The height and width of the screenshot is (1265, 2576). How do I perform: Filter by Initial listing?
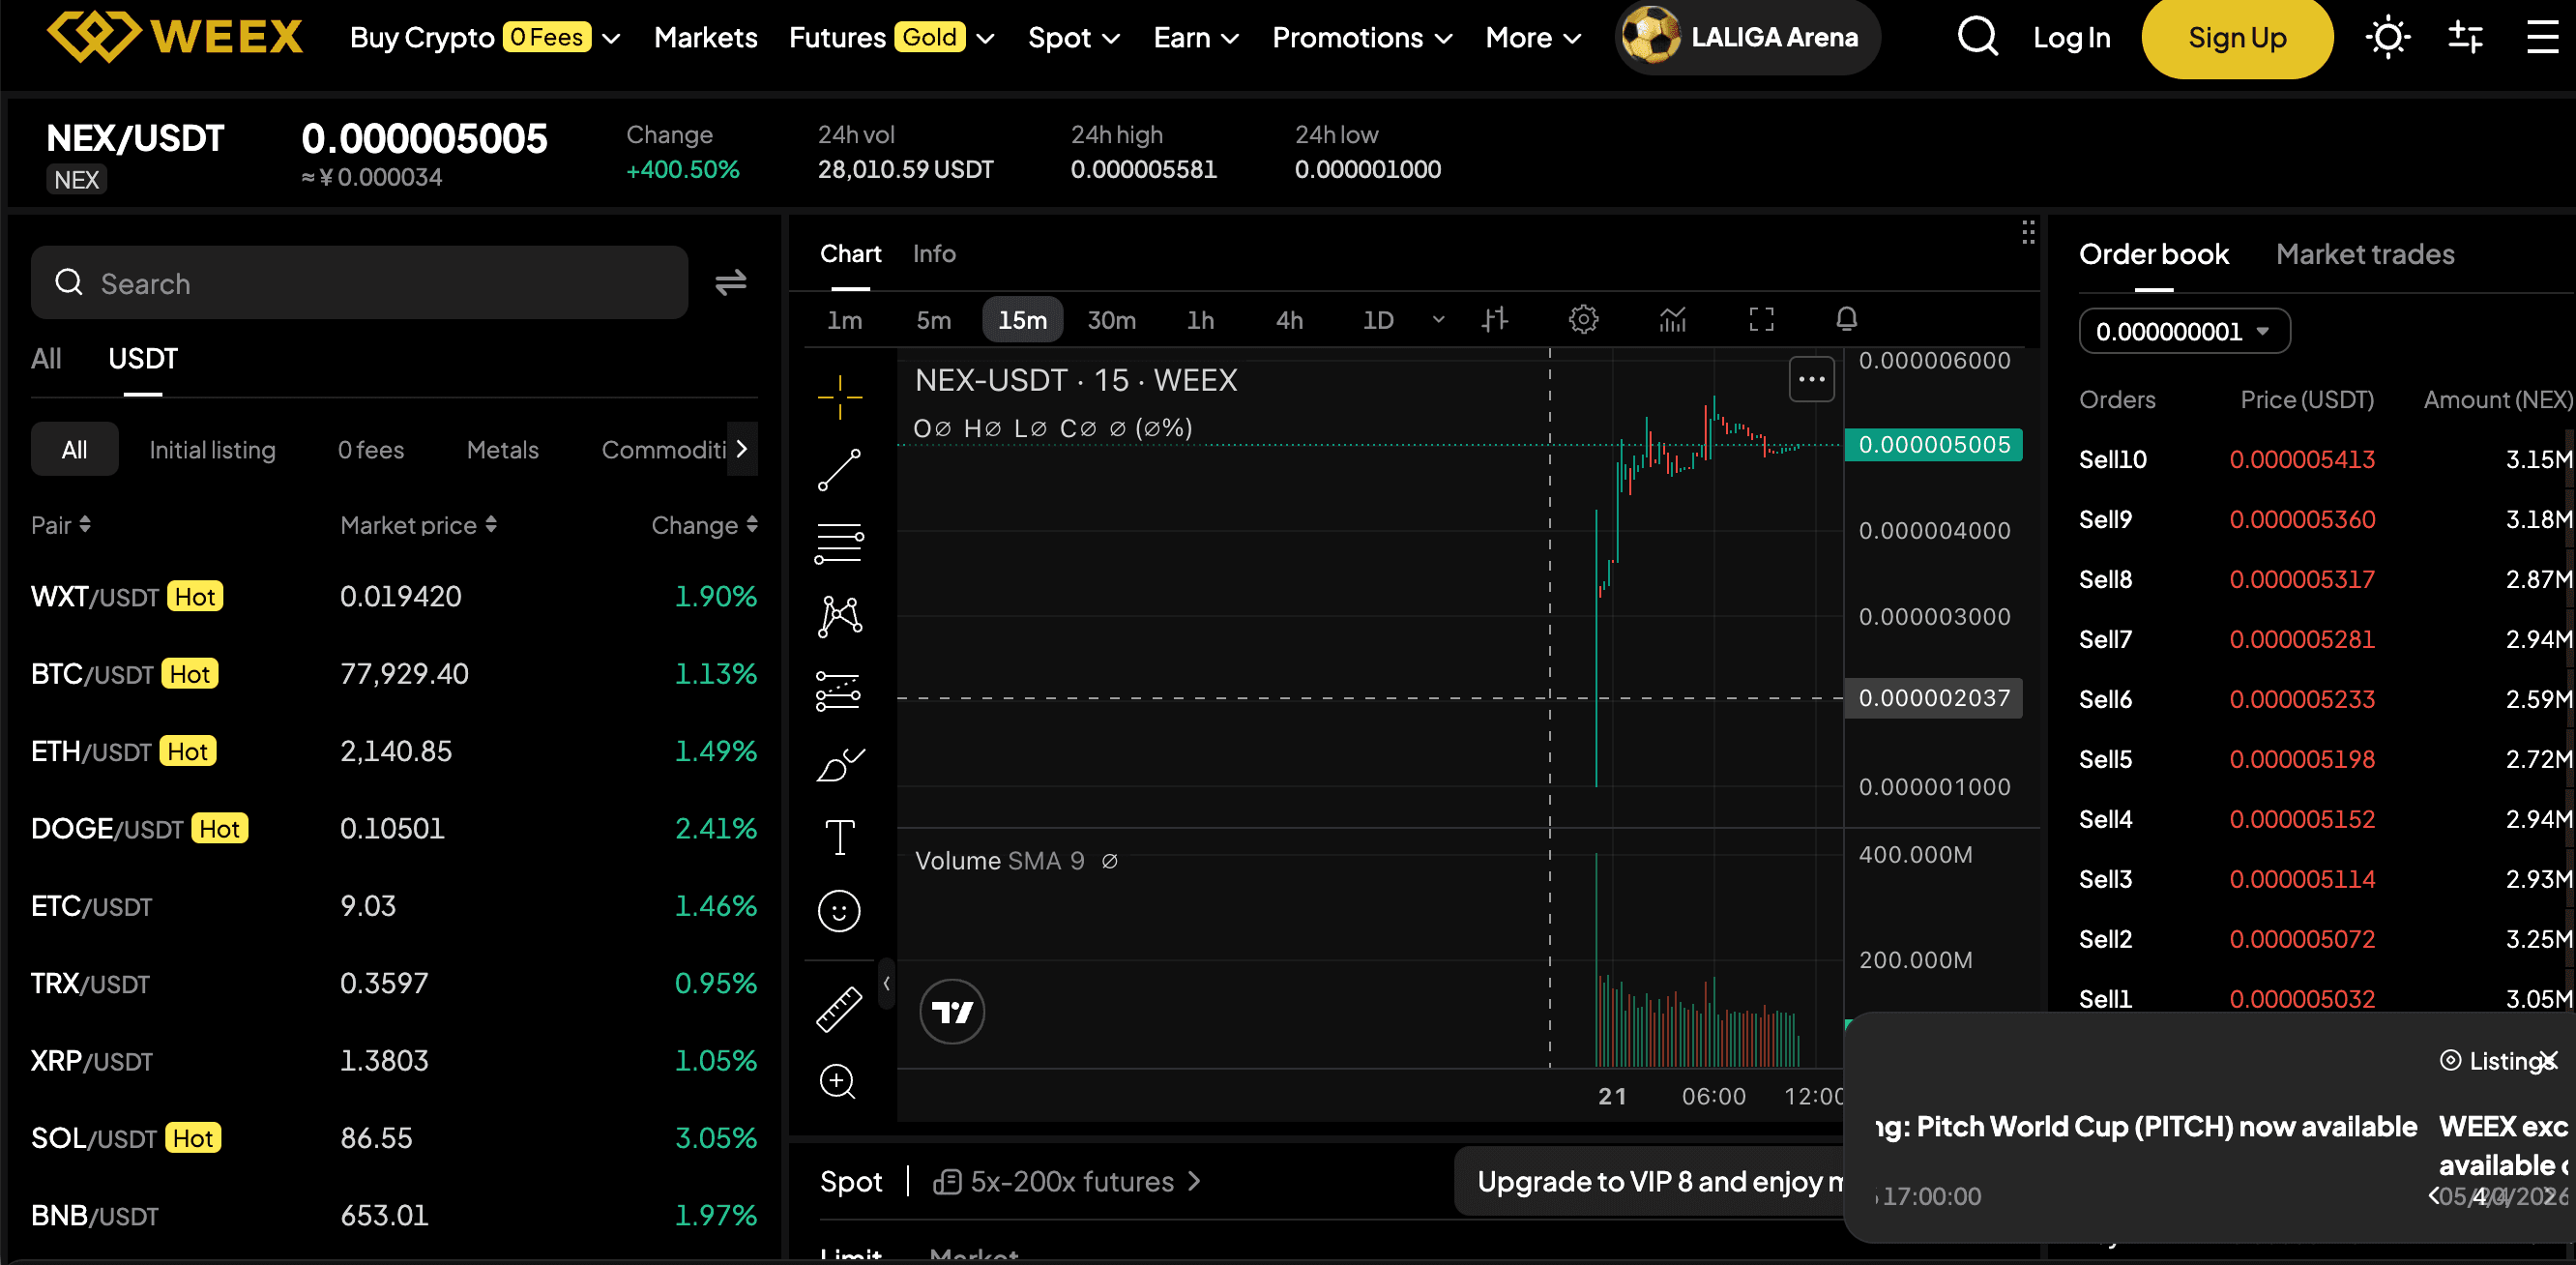tap(212, 450)
